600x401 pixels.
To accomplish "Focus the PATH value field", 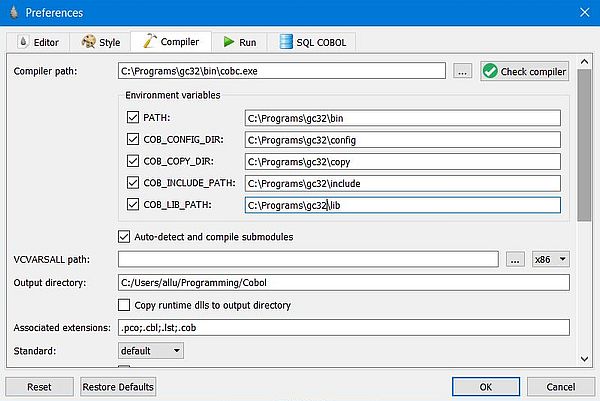I will [403, 118].
